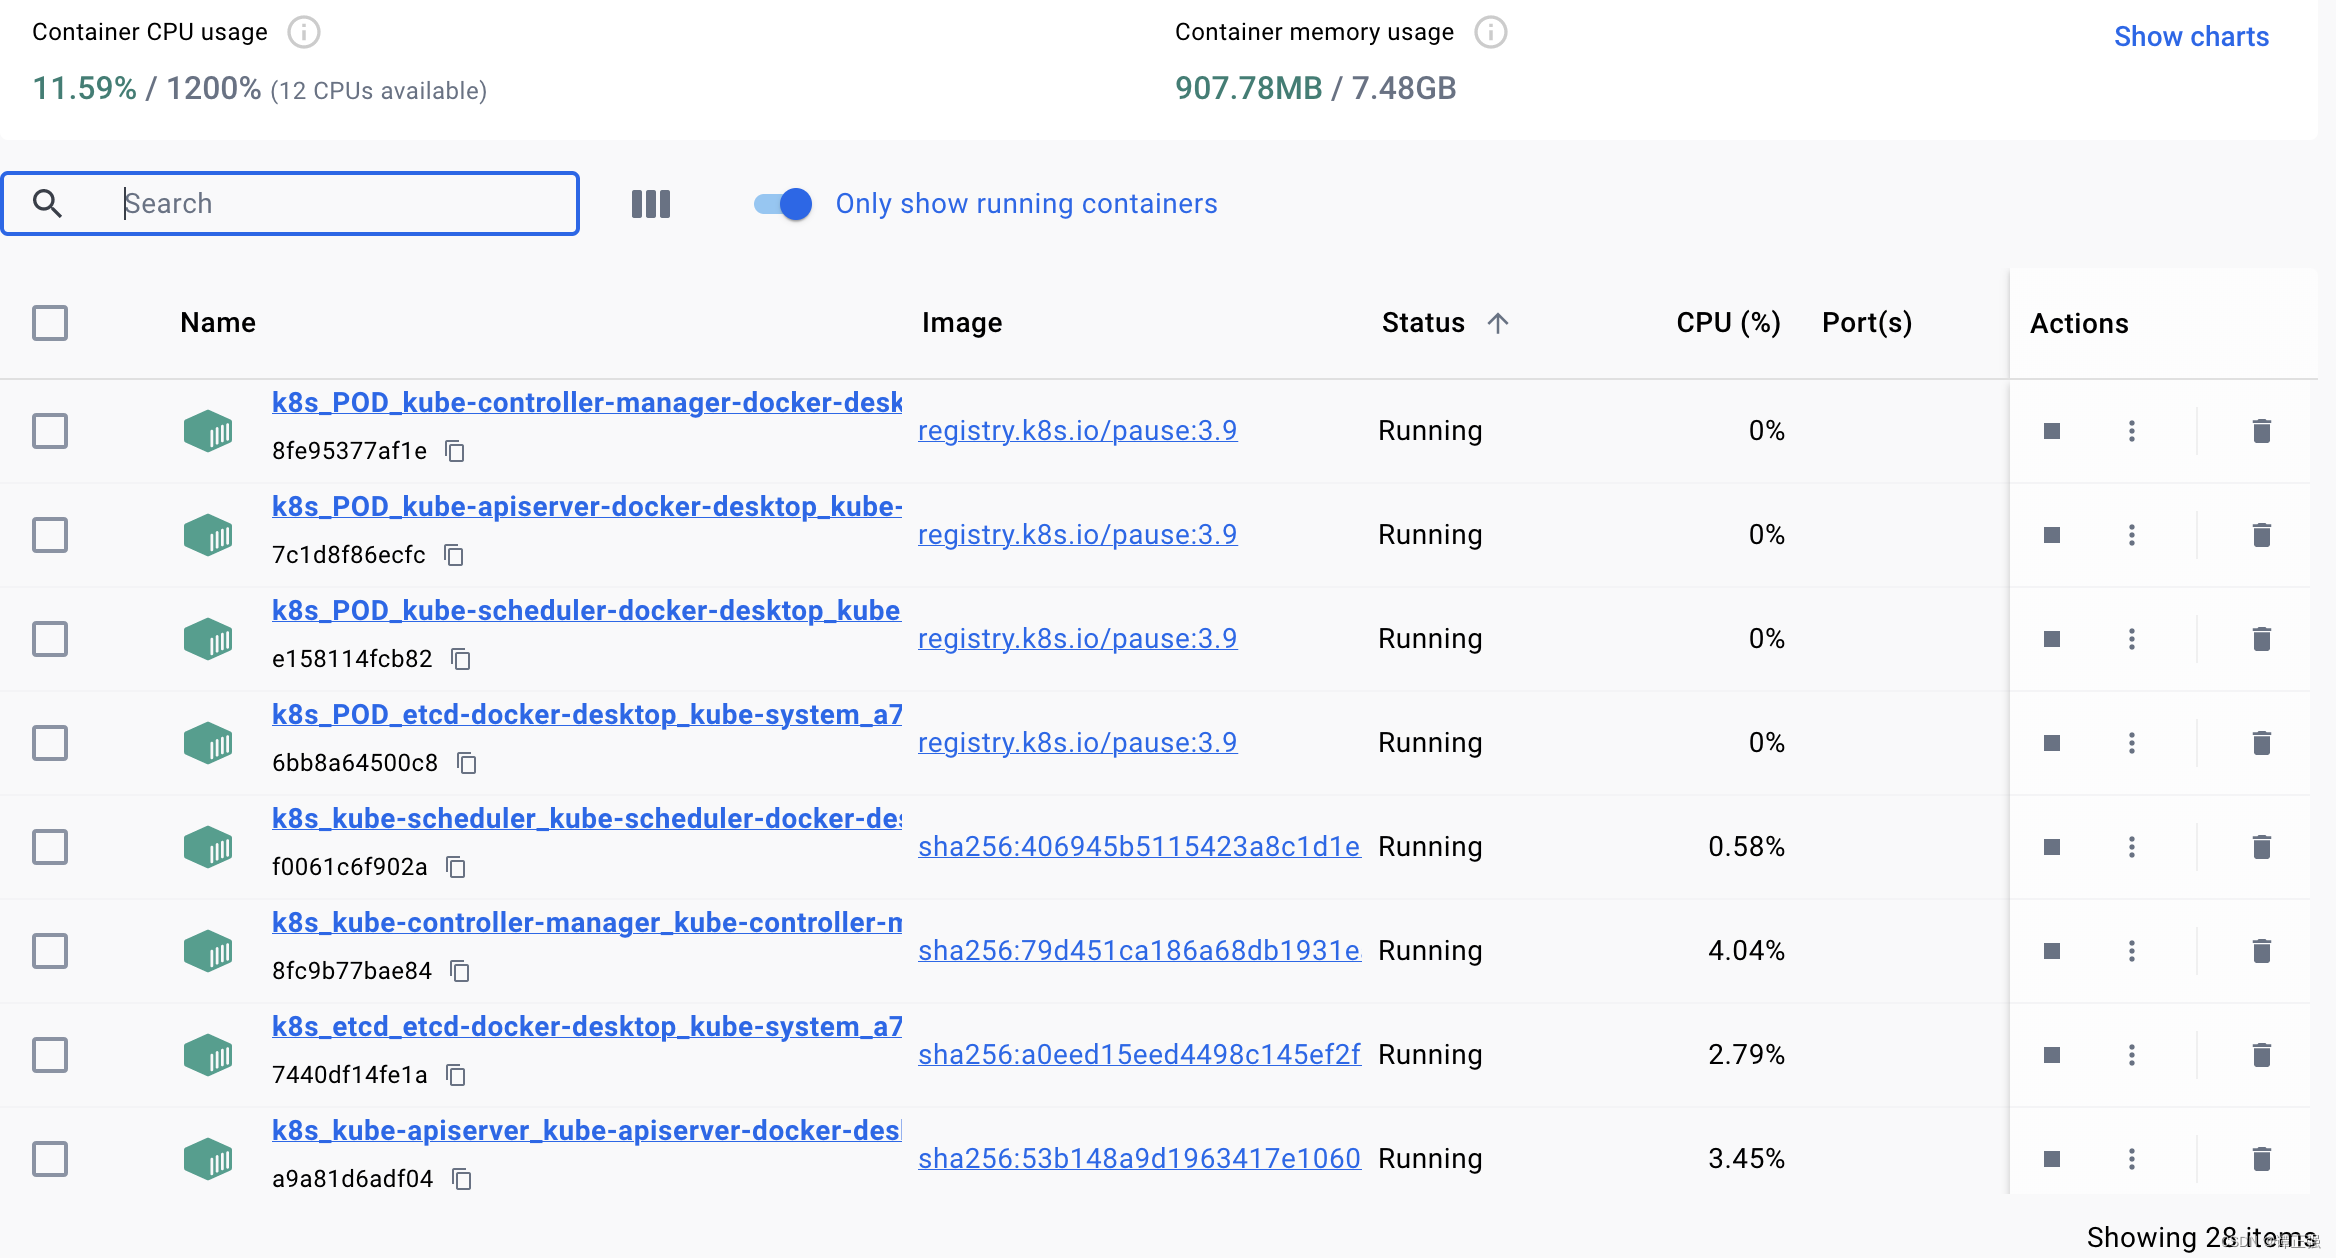Copy container ID f0061c6f902a
Screen dimensions: 2336x1258
[x=456, y=867]
